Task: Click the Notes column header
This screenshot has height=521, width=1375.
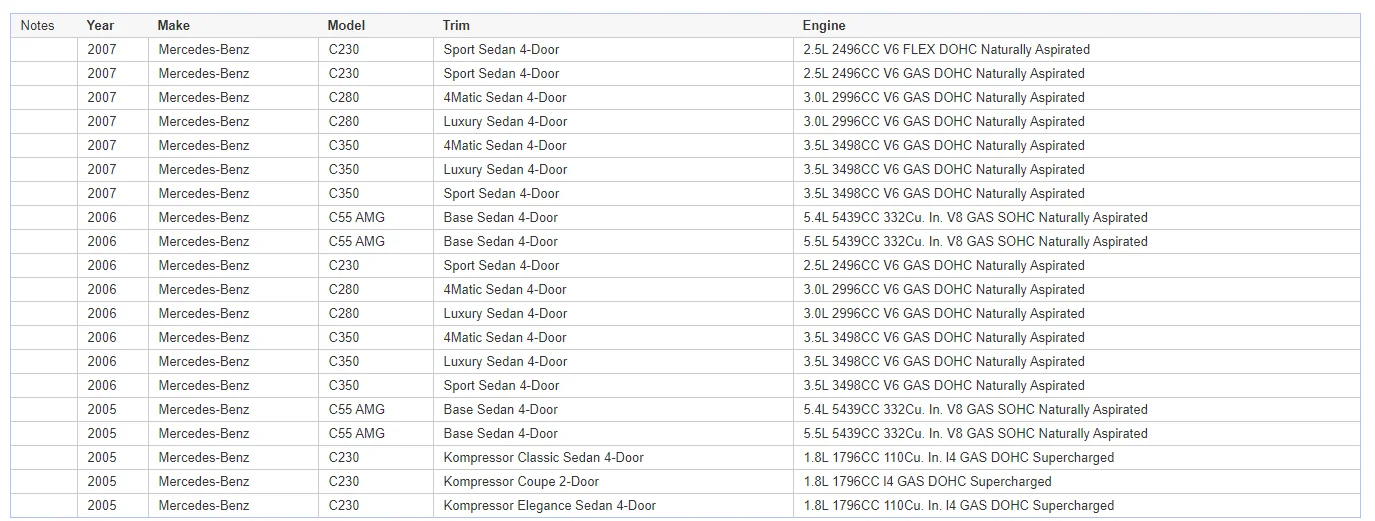Action: point(44,25)
